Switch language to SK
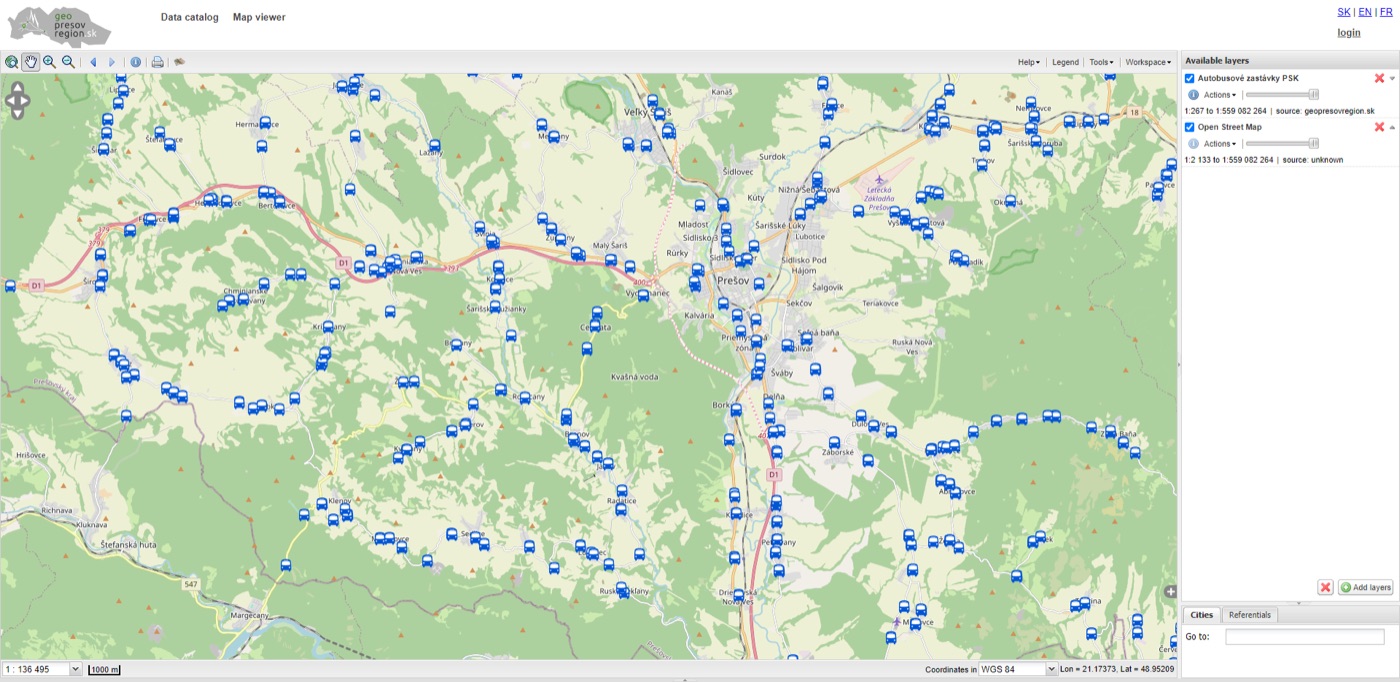Viewport: 1400px width, 682px height. (x=1343, y=12)
